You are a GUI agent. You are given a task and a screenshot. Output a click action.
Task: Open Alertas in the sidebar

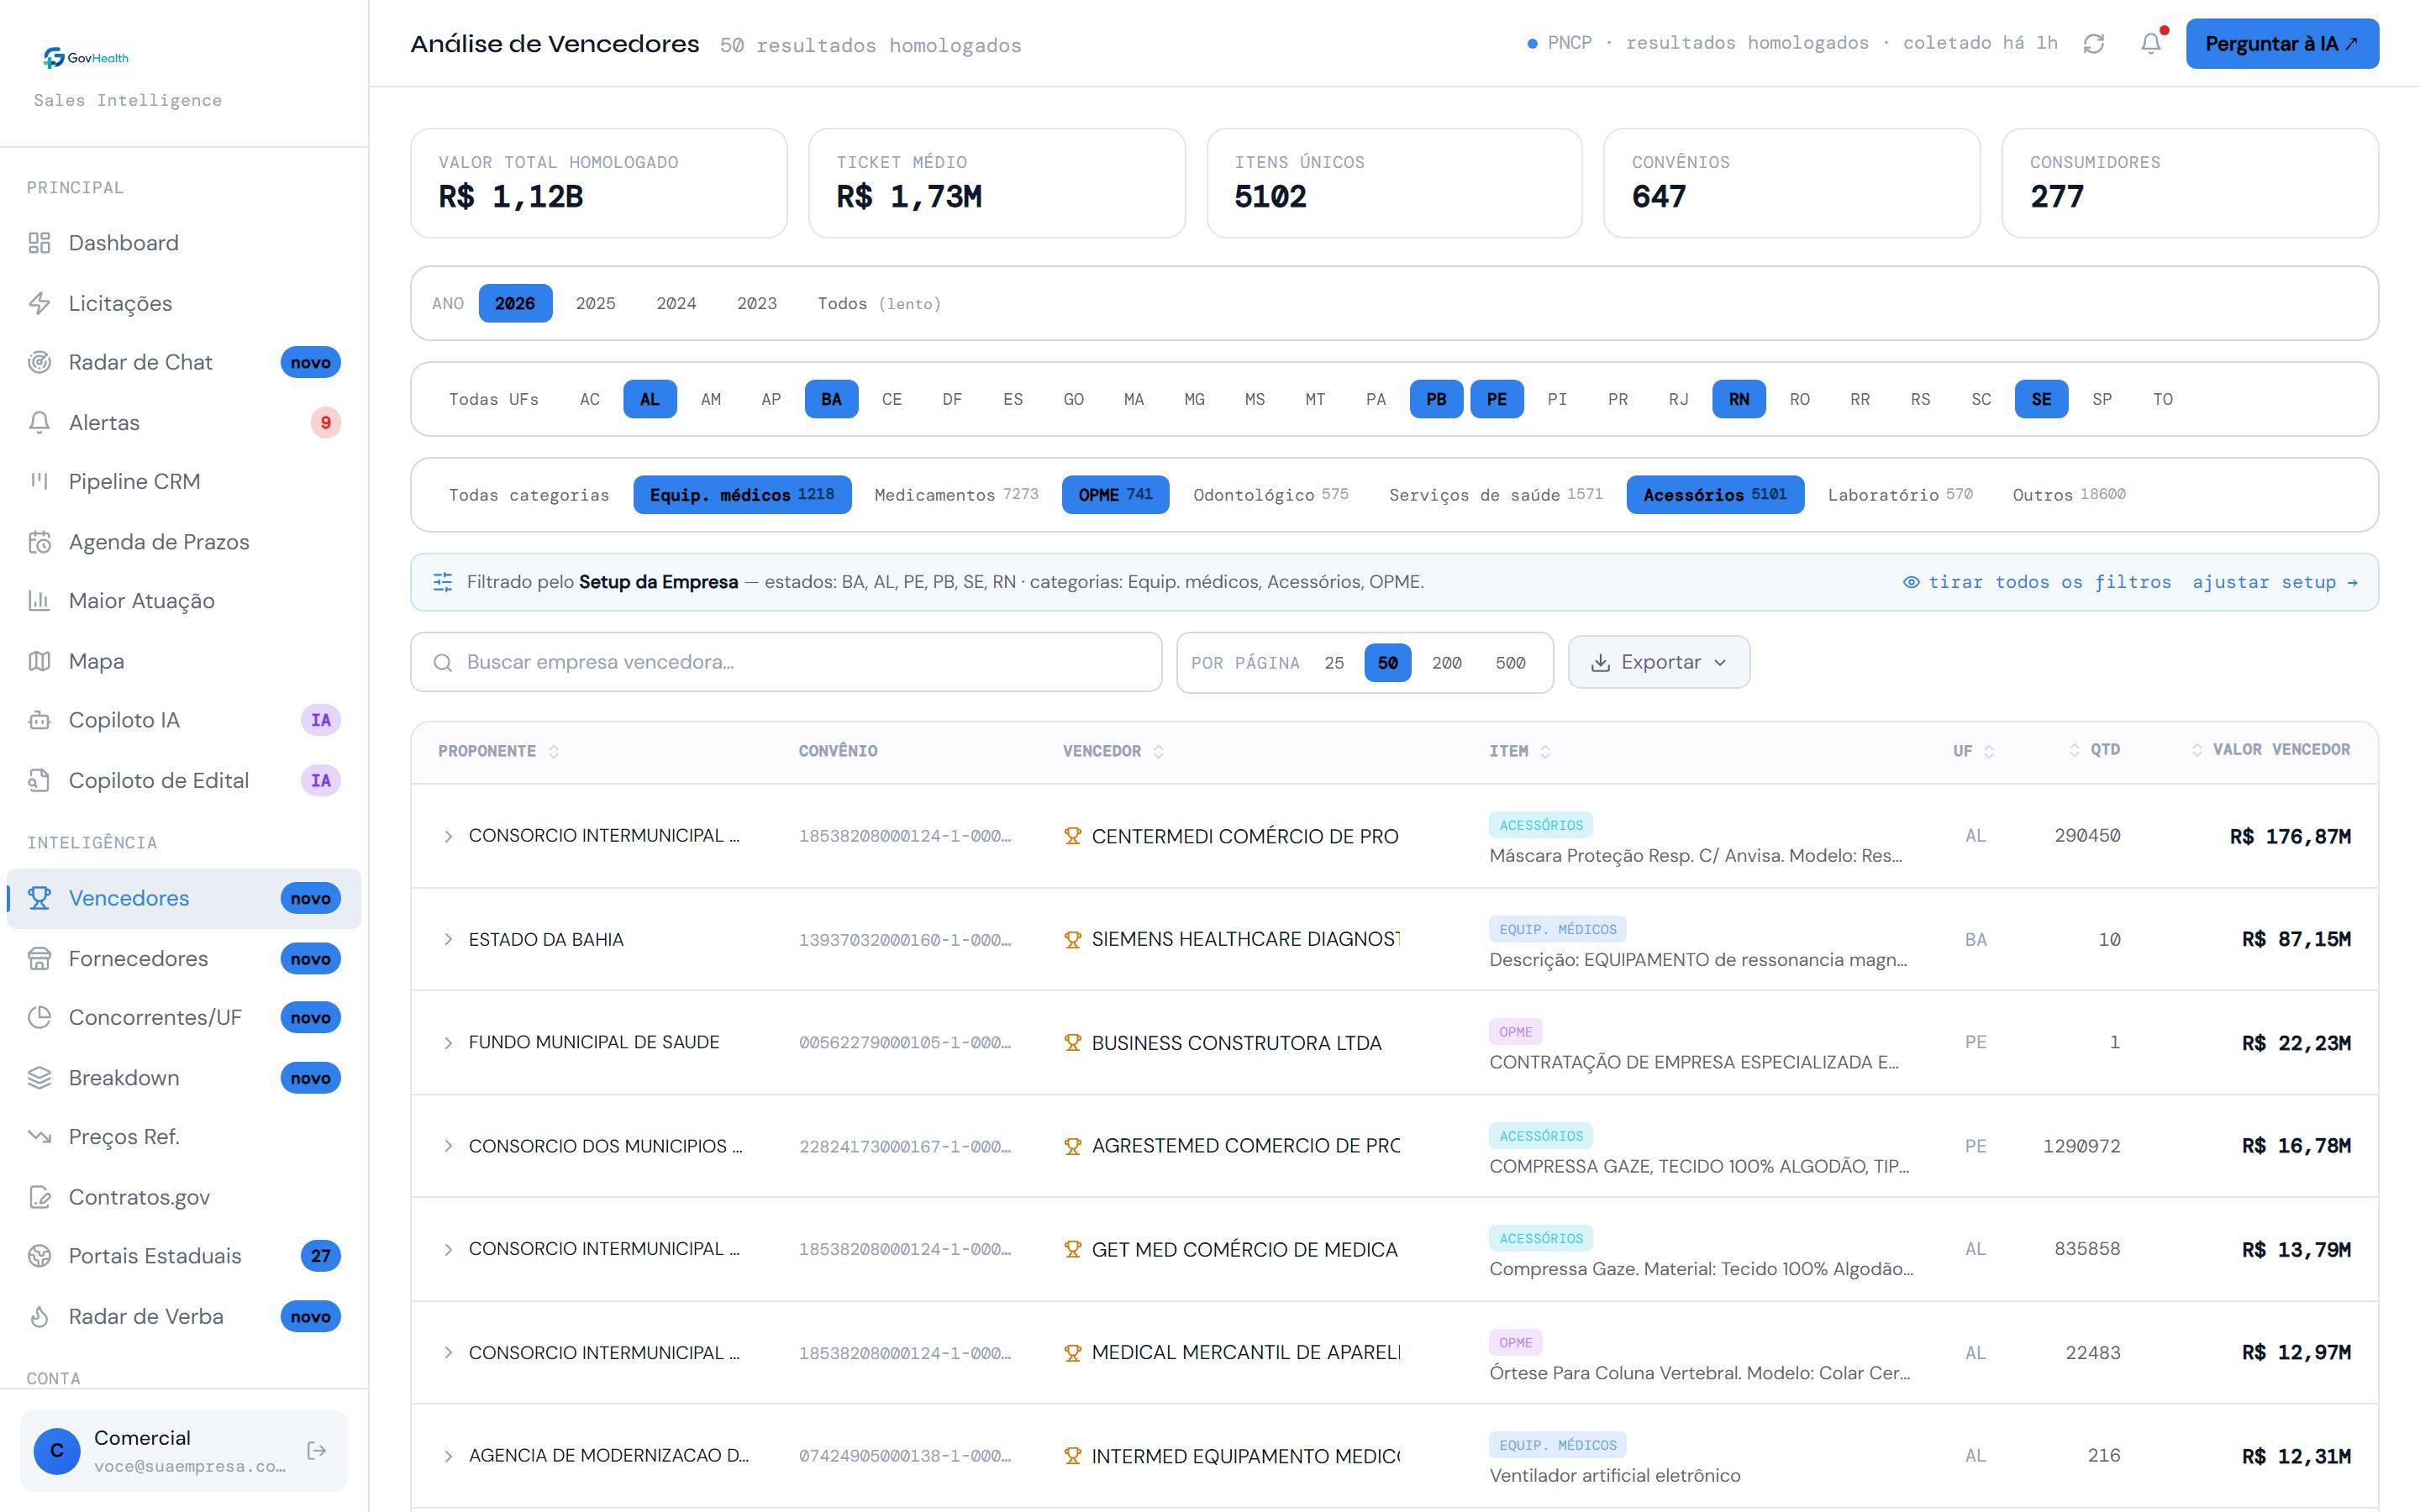[x=184, y=422]
